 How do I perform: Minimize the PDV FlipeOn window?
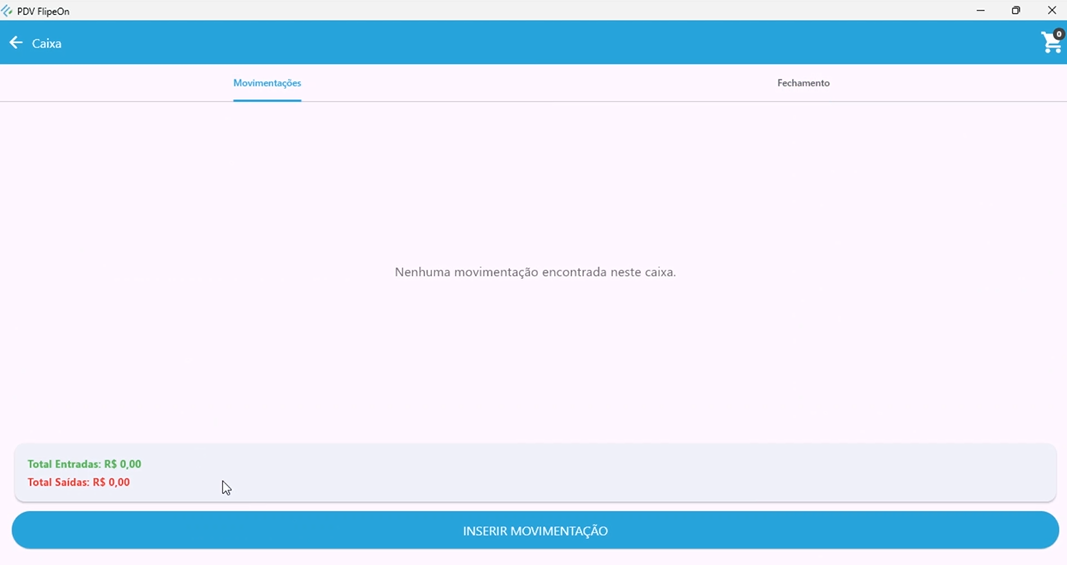coord(980,11)
